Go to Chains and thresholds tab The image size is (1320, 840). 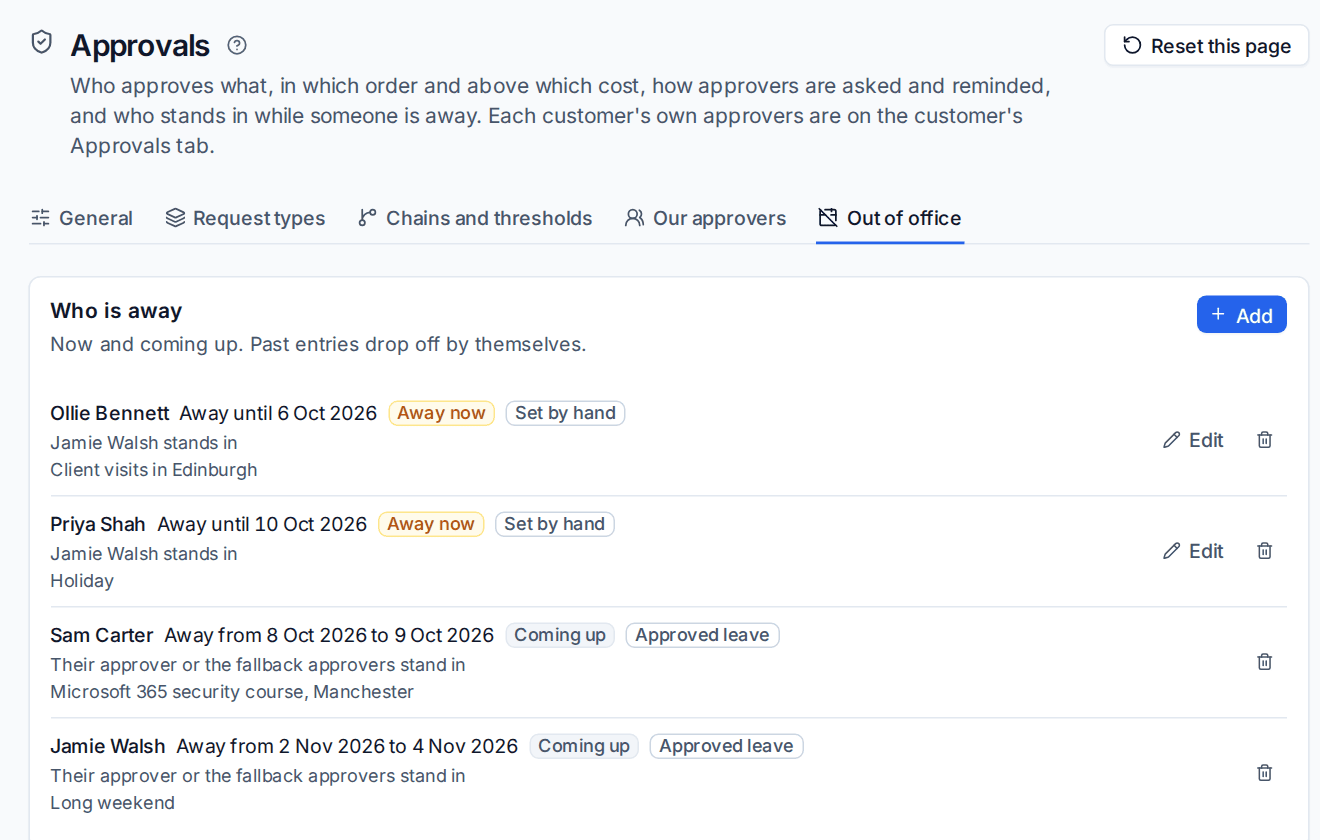tap(475, 218)
